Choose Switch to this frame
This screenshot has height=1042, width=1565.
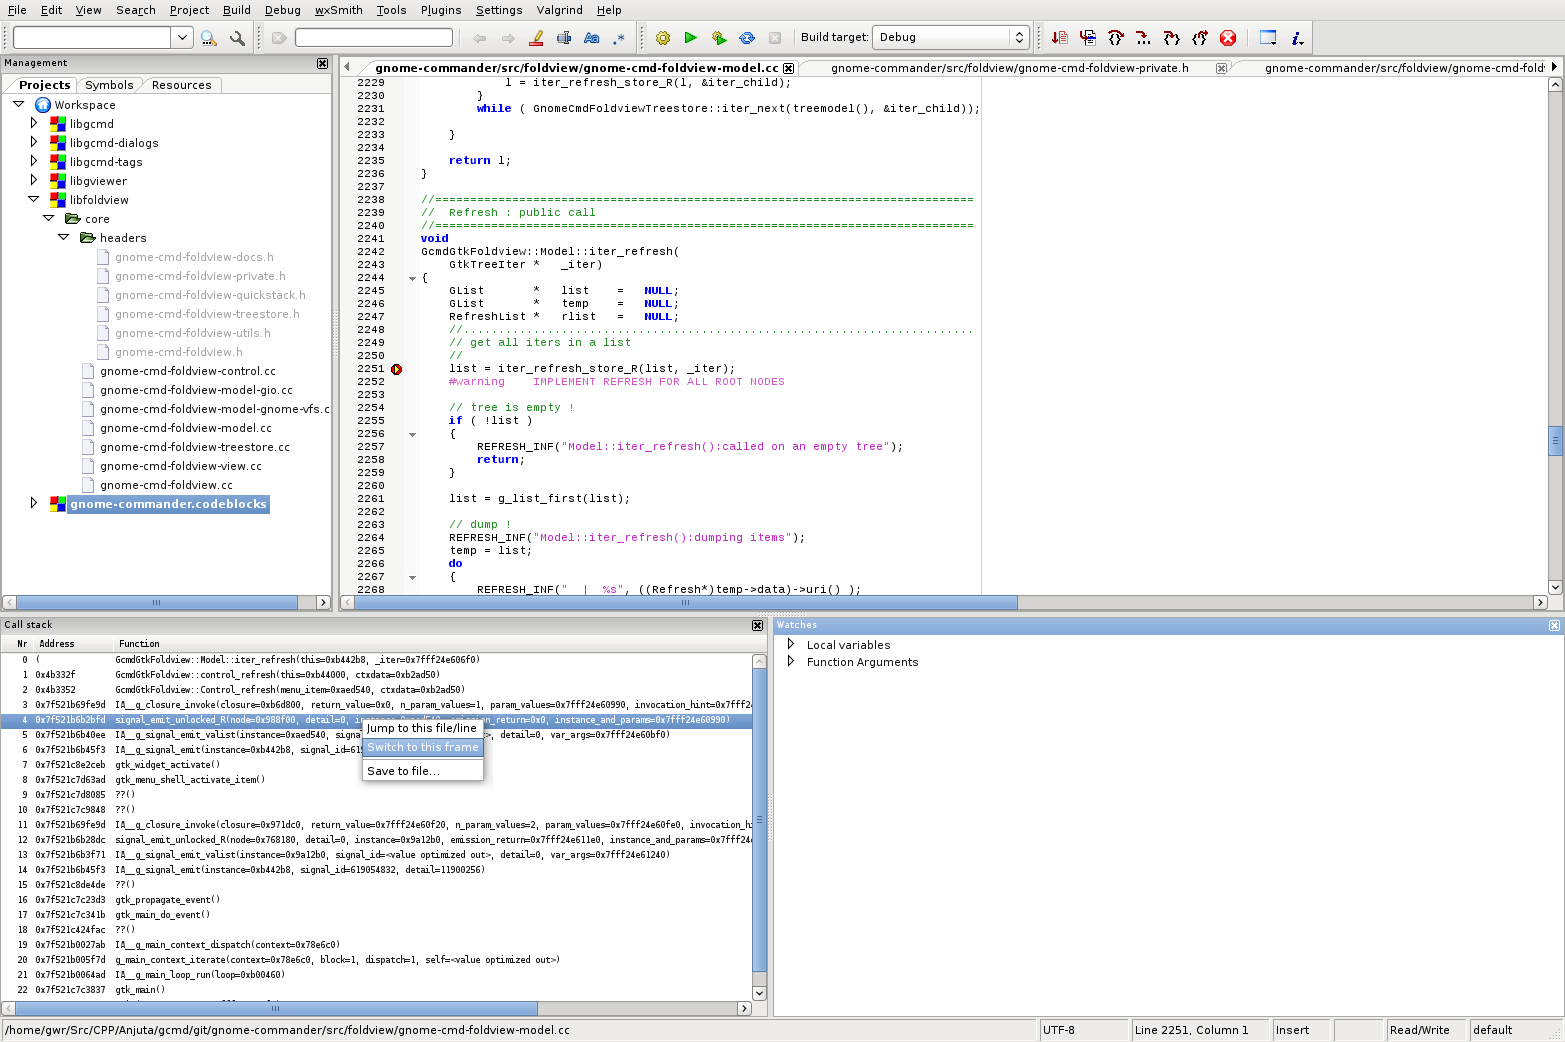422,747
